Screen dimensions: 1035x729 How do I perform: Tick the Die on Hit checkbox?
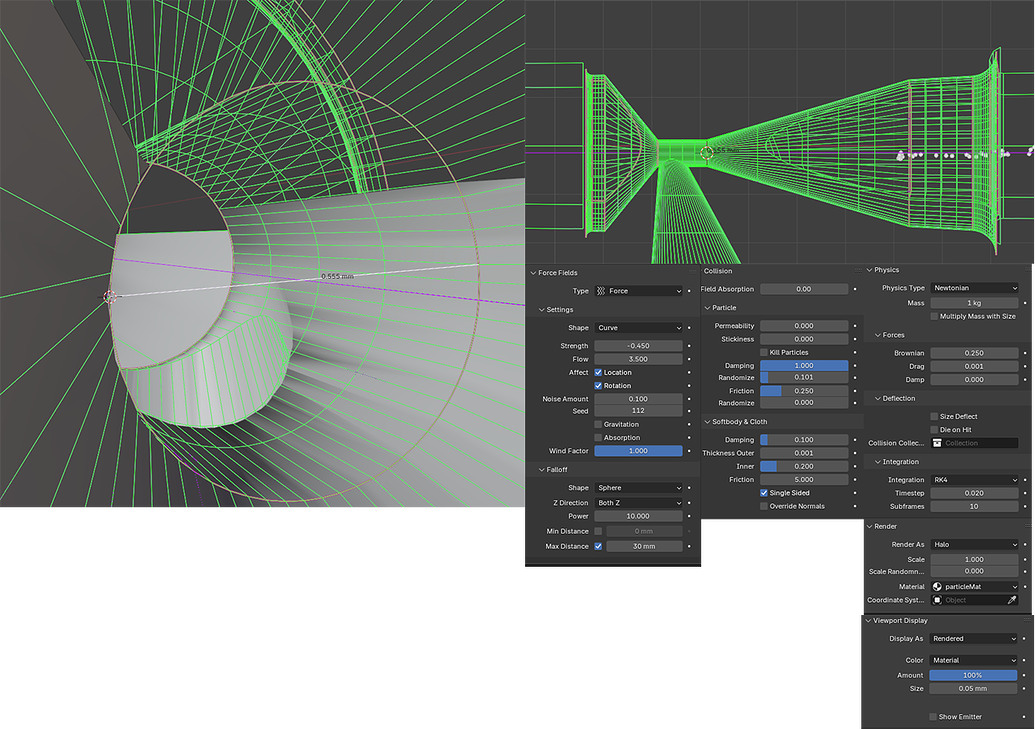pos(934,430)
